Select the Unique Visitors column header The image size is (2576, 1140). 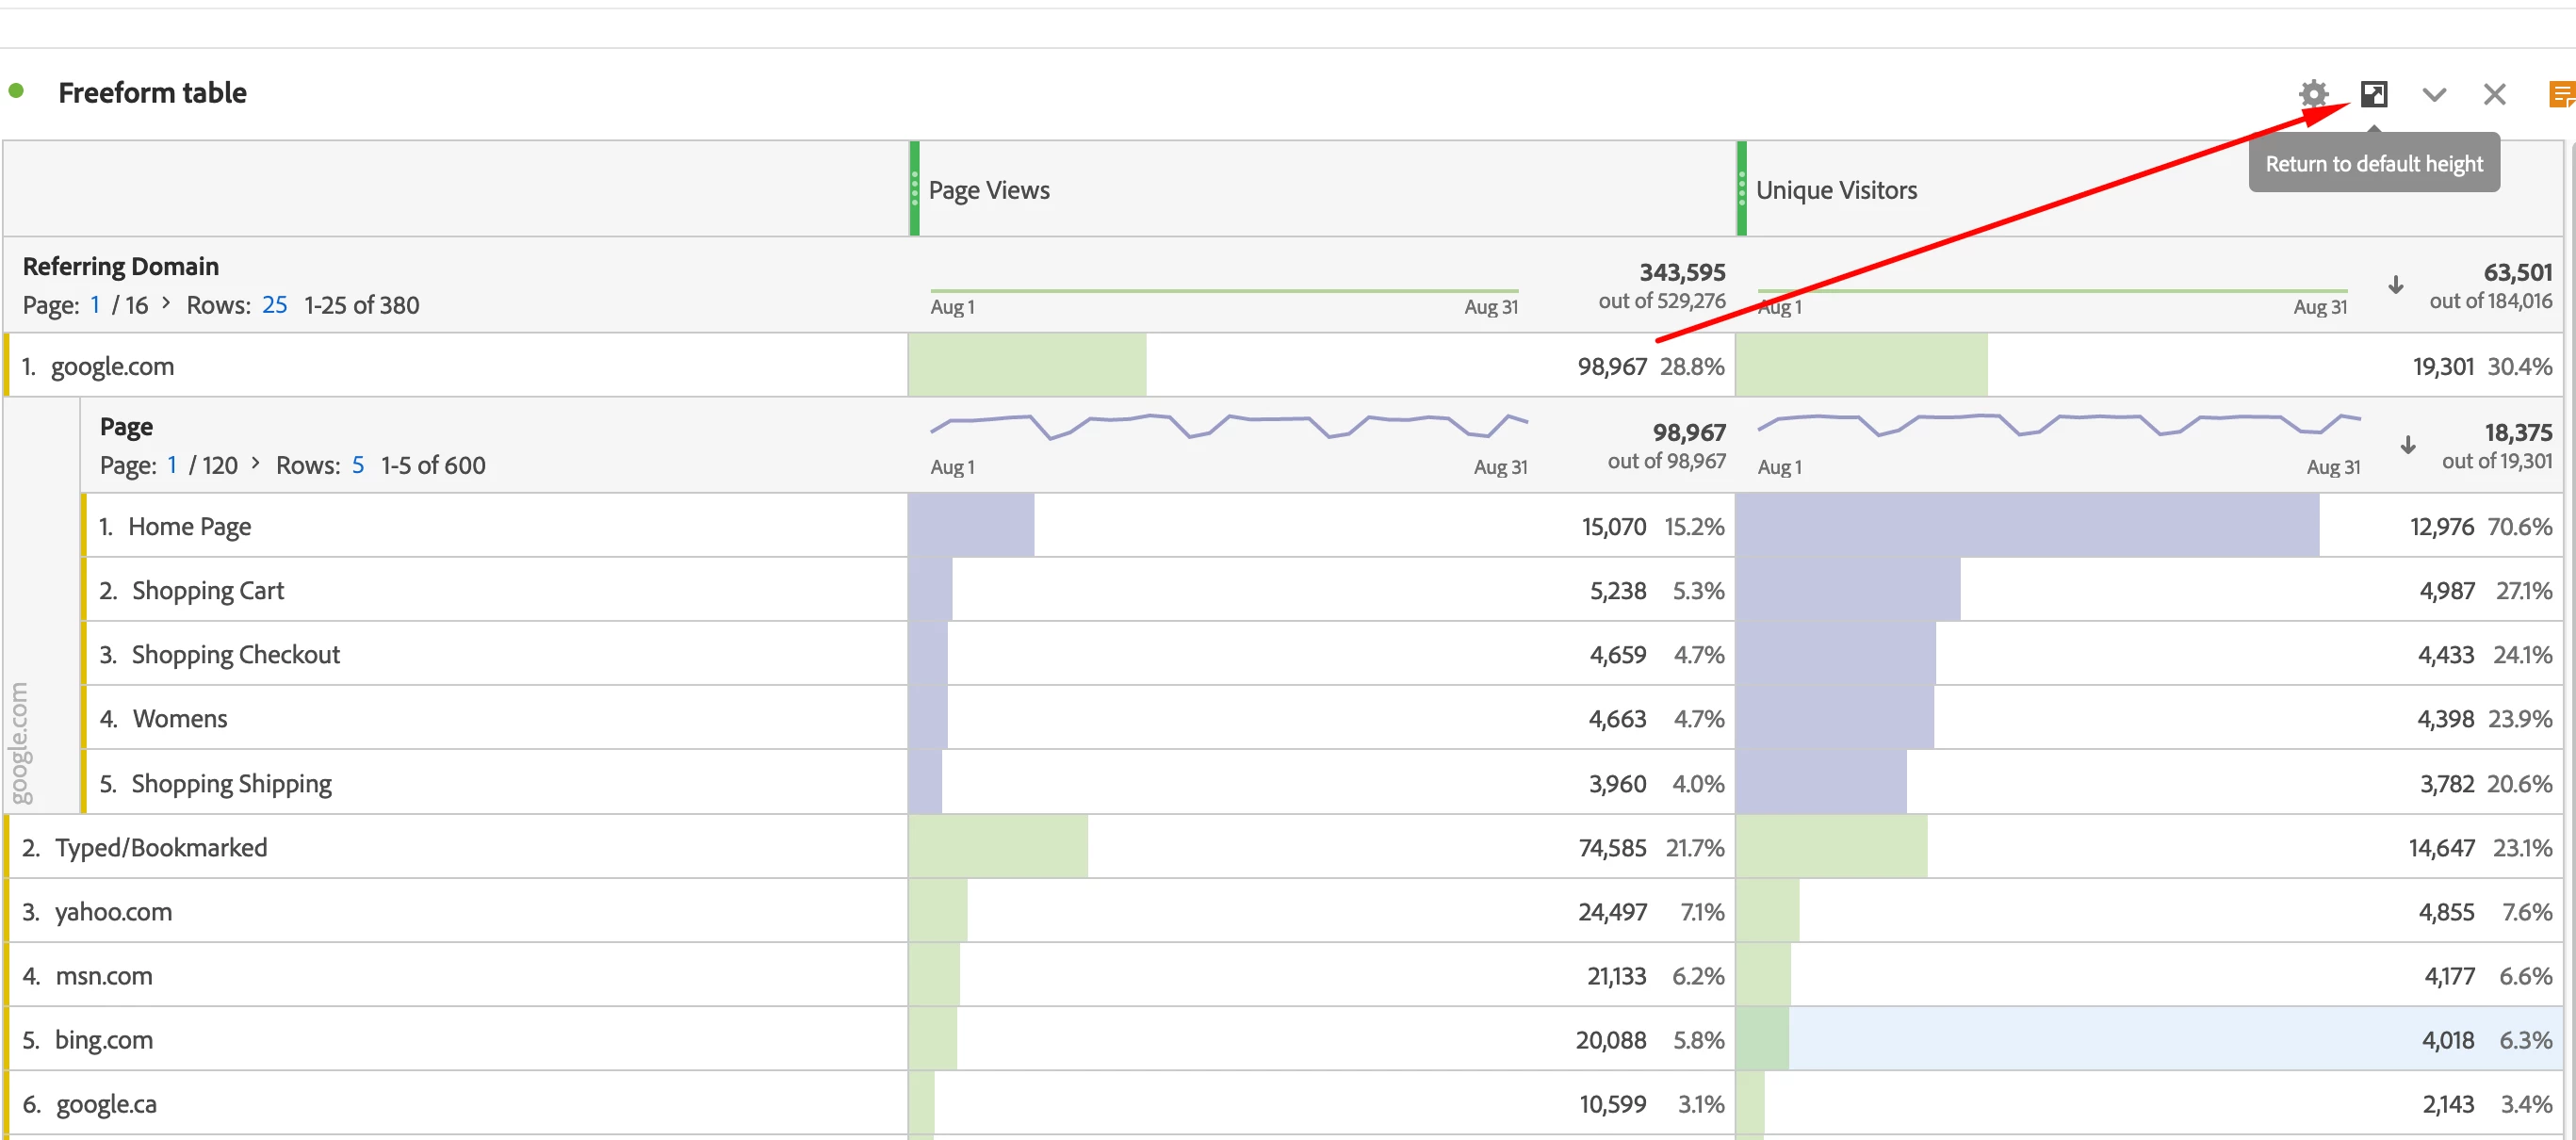coord(1836,190)
